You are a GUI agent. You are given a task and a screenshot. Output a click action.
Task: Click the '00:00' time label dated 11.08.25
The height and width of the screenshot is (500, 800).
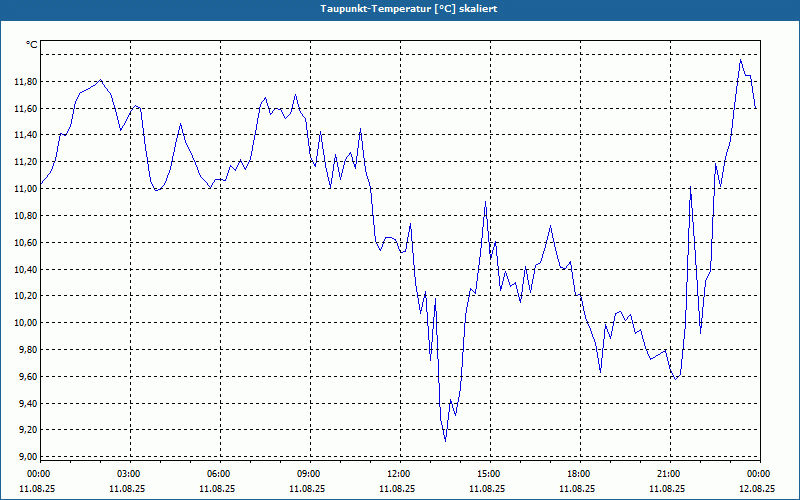(x=38, y=474)
